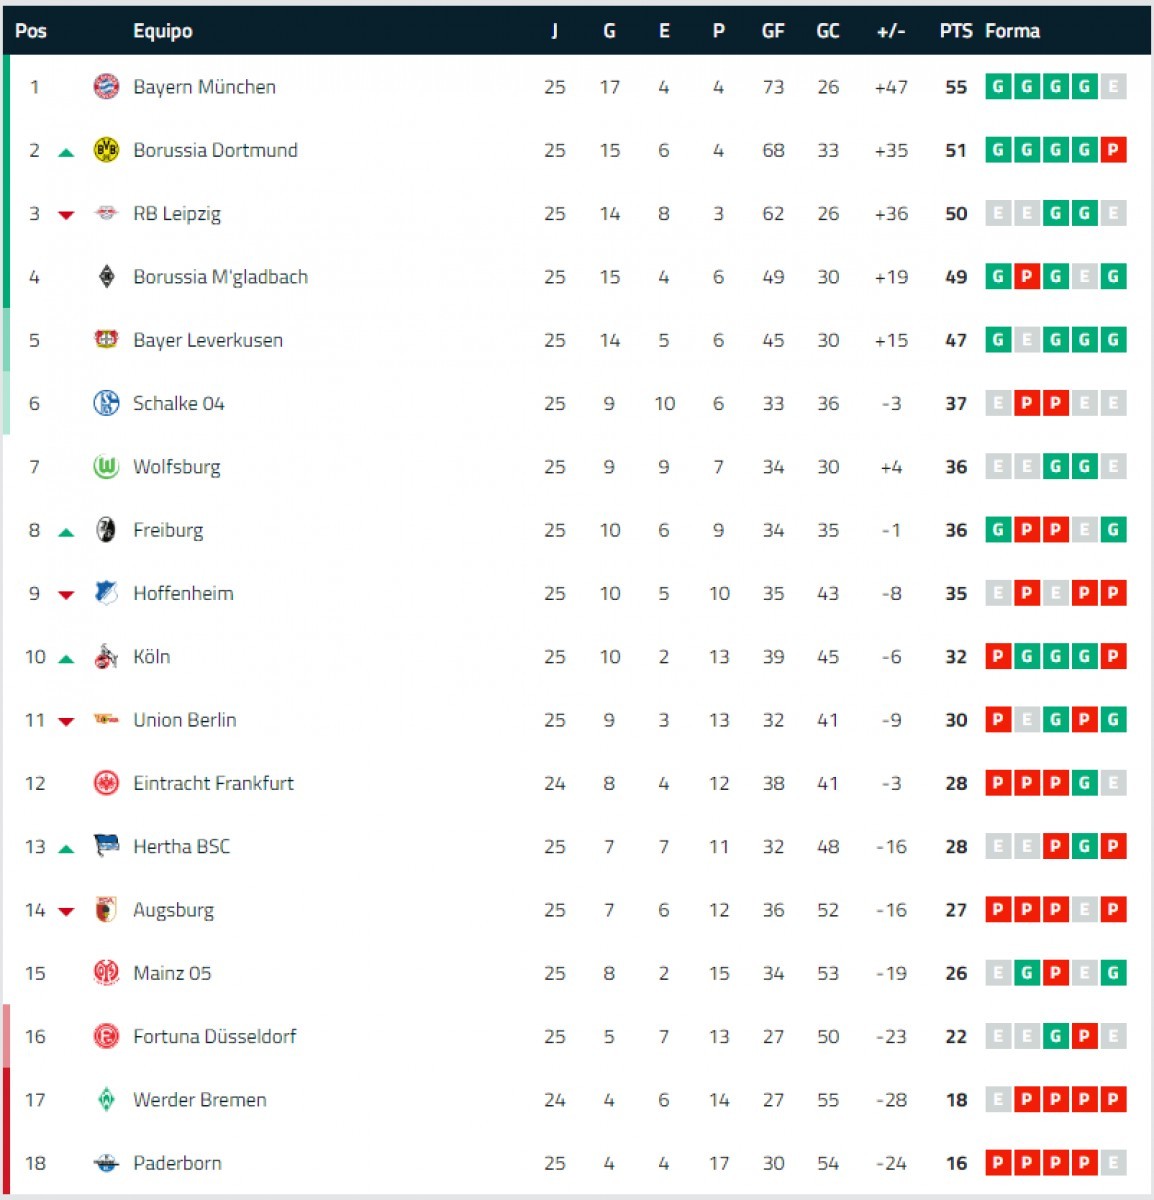Click the Bayern München club crest
The width and height of the screenshot is (1154, 1200).
click(106, 87)
